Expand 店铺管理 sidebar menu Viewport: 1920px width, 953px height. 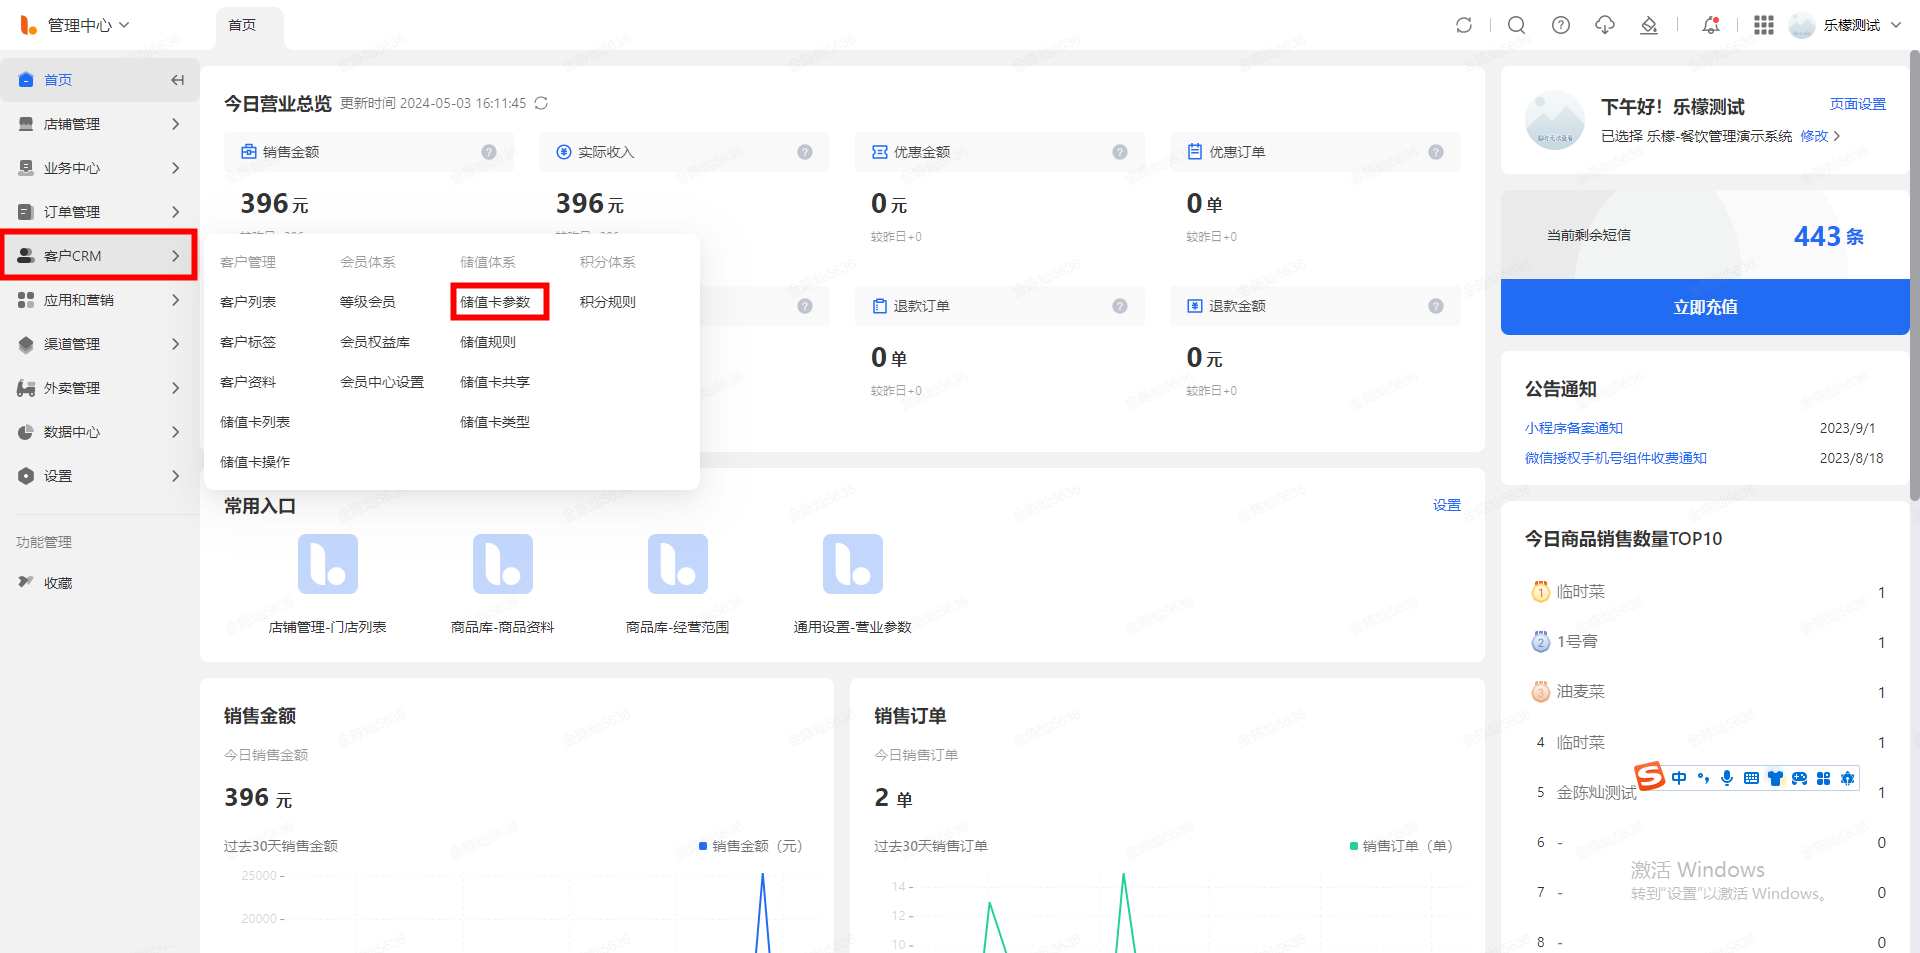[100, 124]
